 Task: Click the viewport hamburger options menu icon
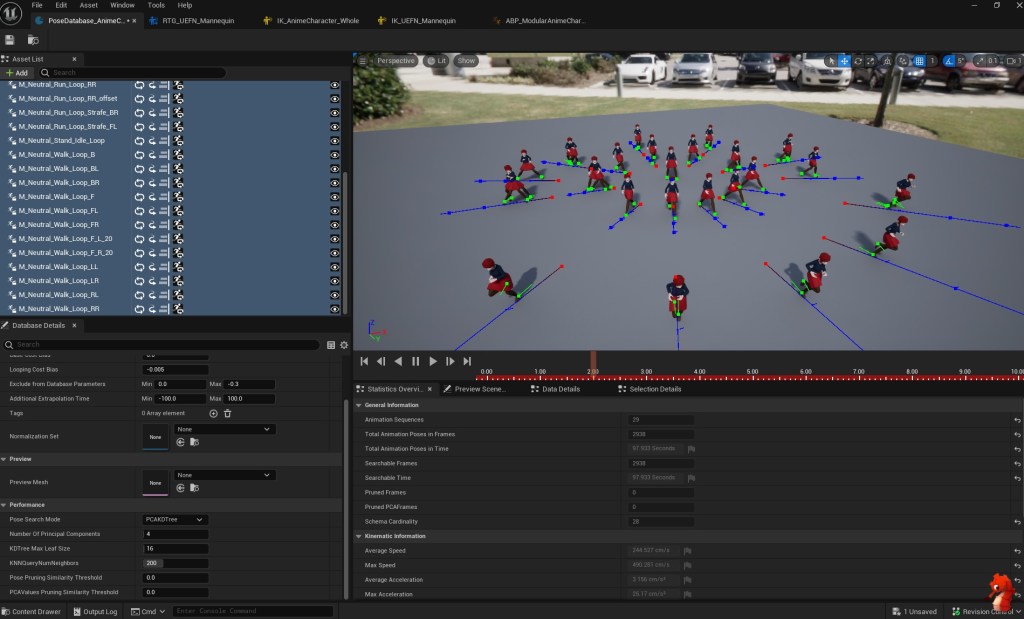pyautogui.click(x=363, y=61)
